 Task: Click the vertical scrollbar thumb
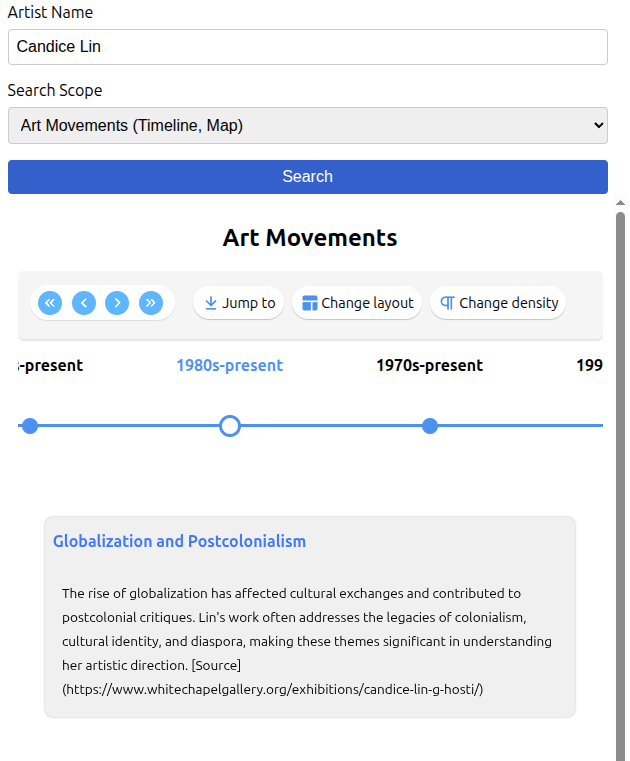click(620, 480)
